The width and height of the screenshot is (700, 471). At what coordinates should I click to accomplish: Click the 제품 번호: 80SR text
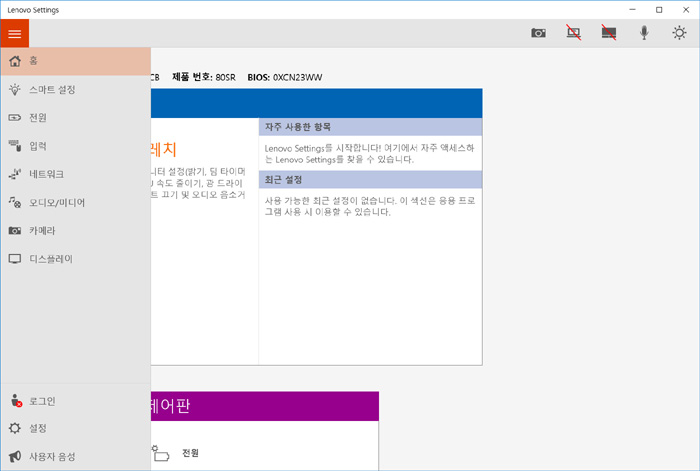(x=204, y=77)
